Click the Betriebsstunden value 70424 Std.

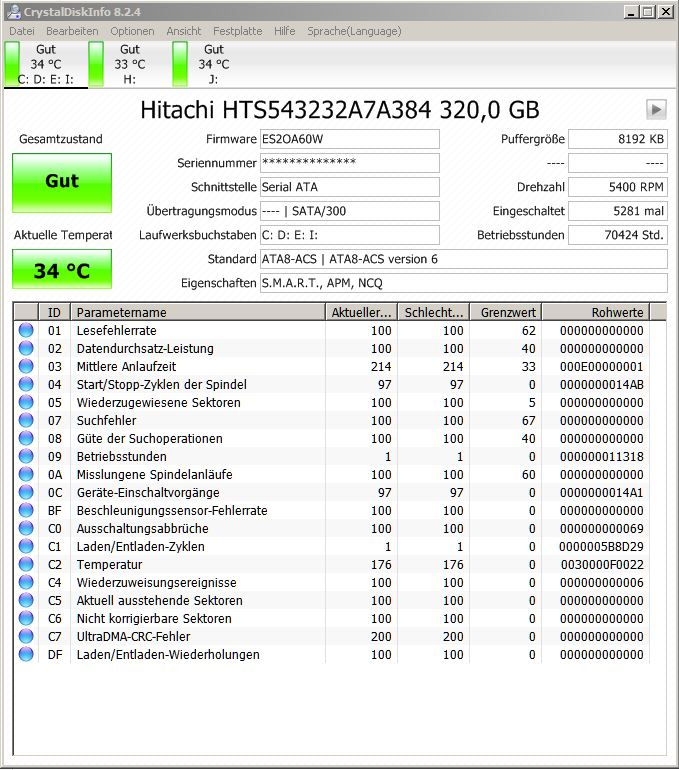[x=618, y=235]
